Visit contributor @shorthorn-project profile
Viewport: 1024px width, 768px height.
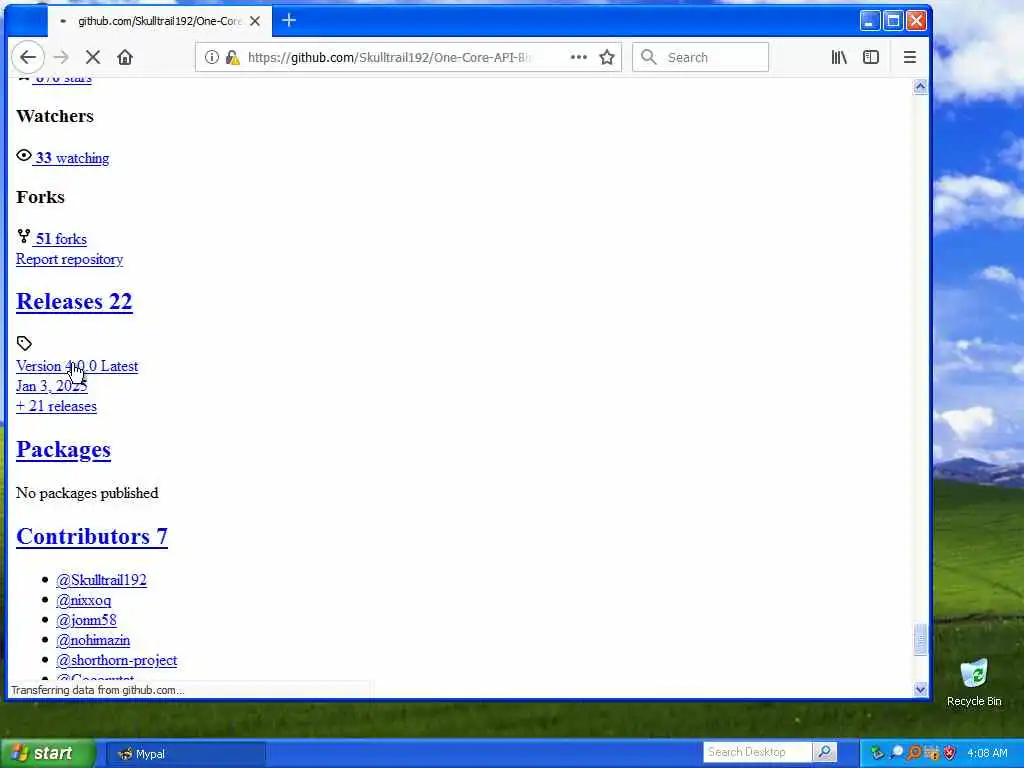coord(116,660)
